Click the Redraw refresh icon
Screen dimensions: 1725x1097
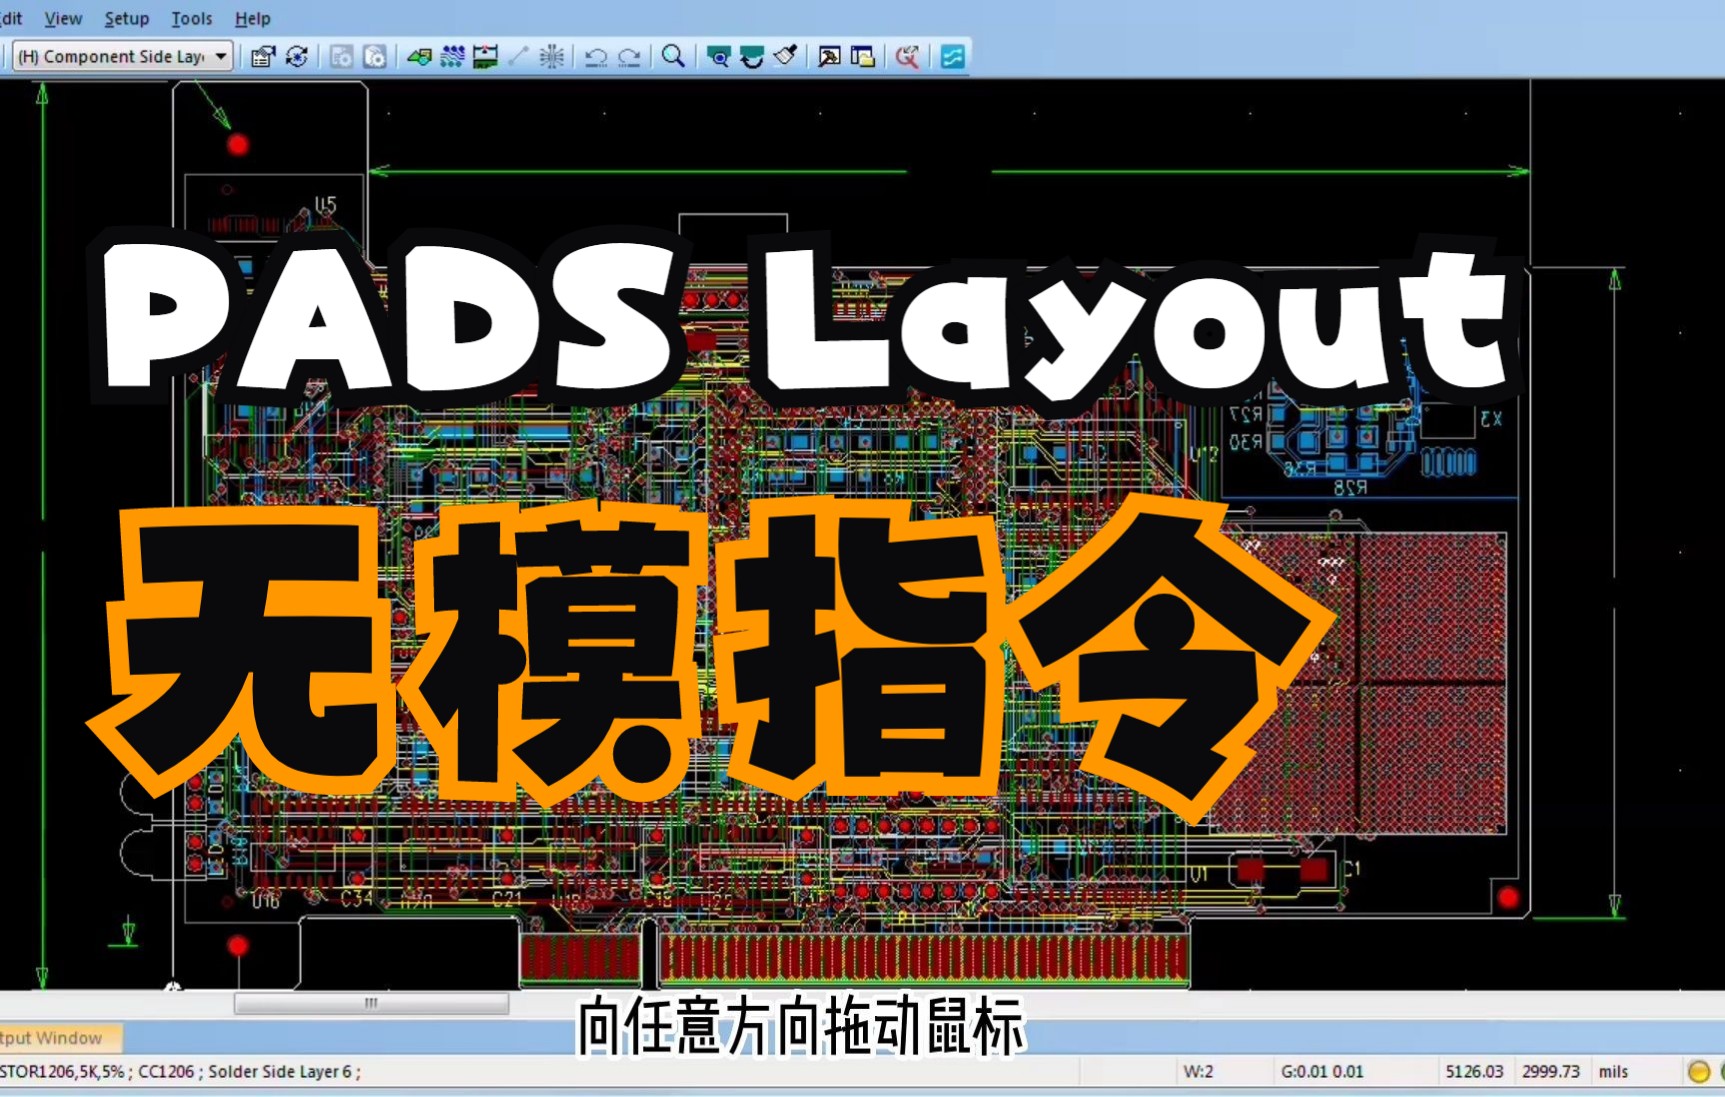(752, 56)
